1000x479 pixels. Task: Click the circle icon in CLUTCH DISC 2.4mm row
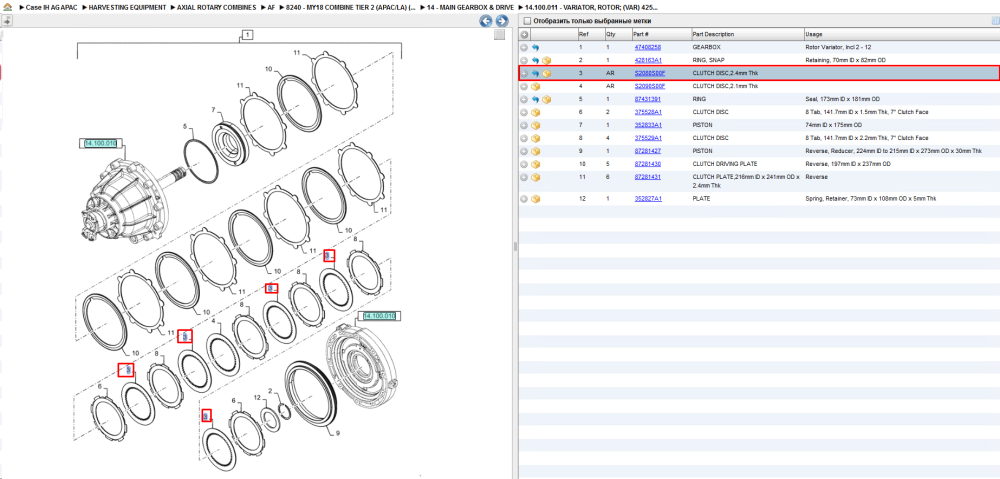[x=524, y=73]
